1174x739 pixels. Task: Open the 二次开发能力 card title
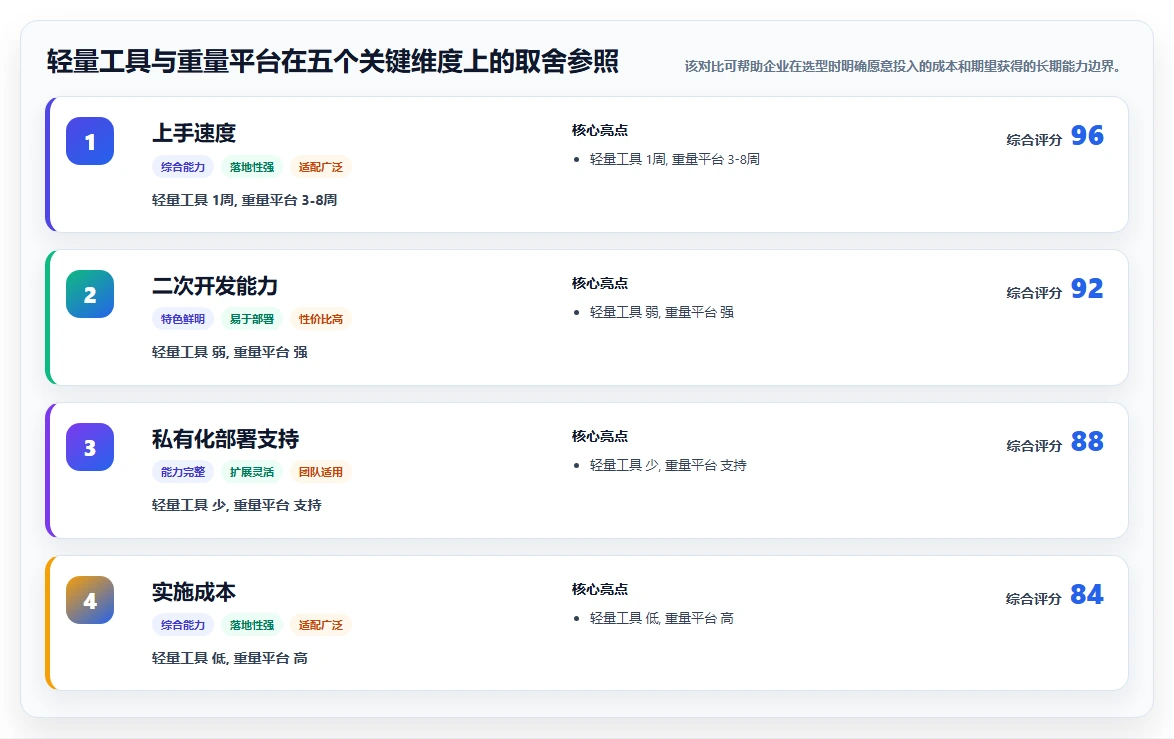[x=215, y=286]
